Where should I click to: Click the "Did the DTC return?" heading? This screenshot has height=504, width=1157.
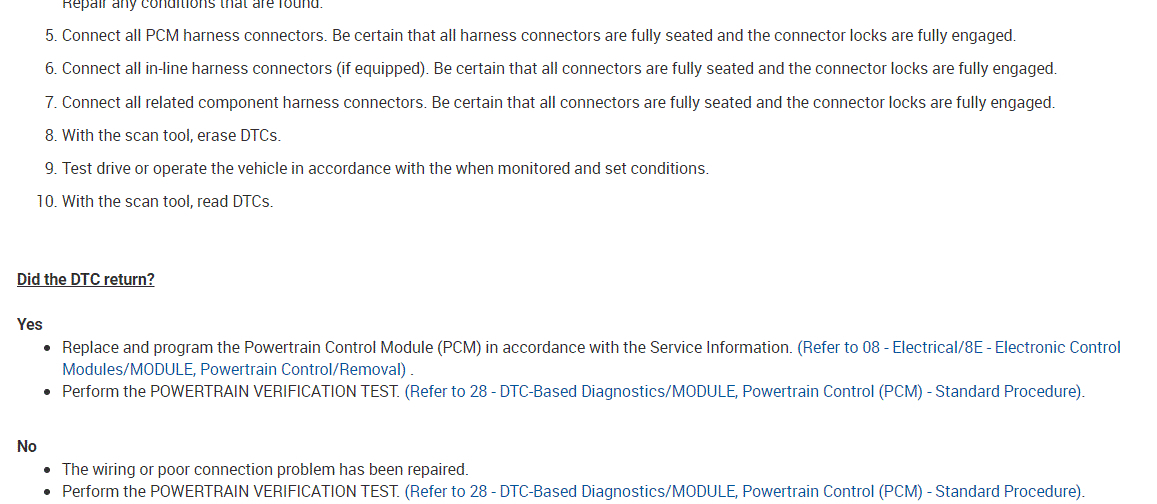point(86,279)
